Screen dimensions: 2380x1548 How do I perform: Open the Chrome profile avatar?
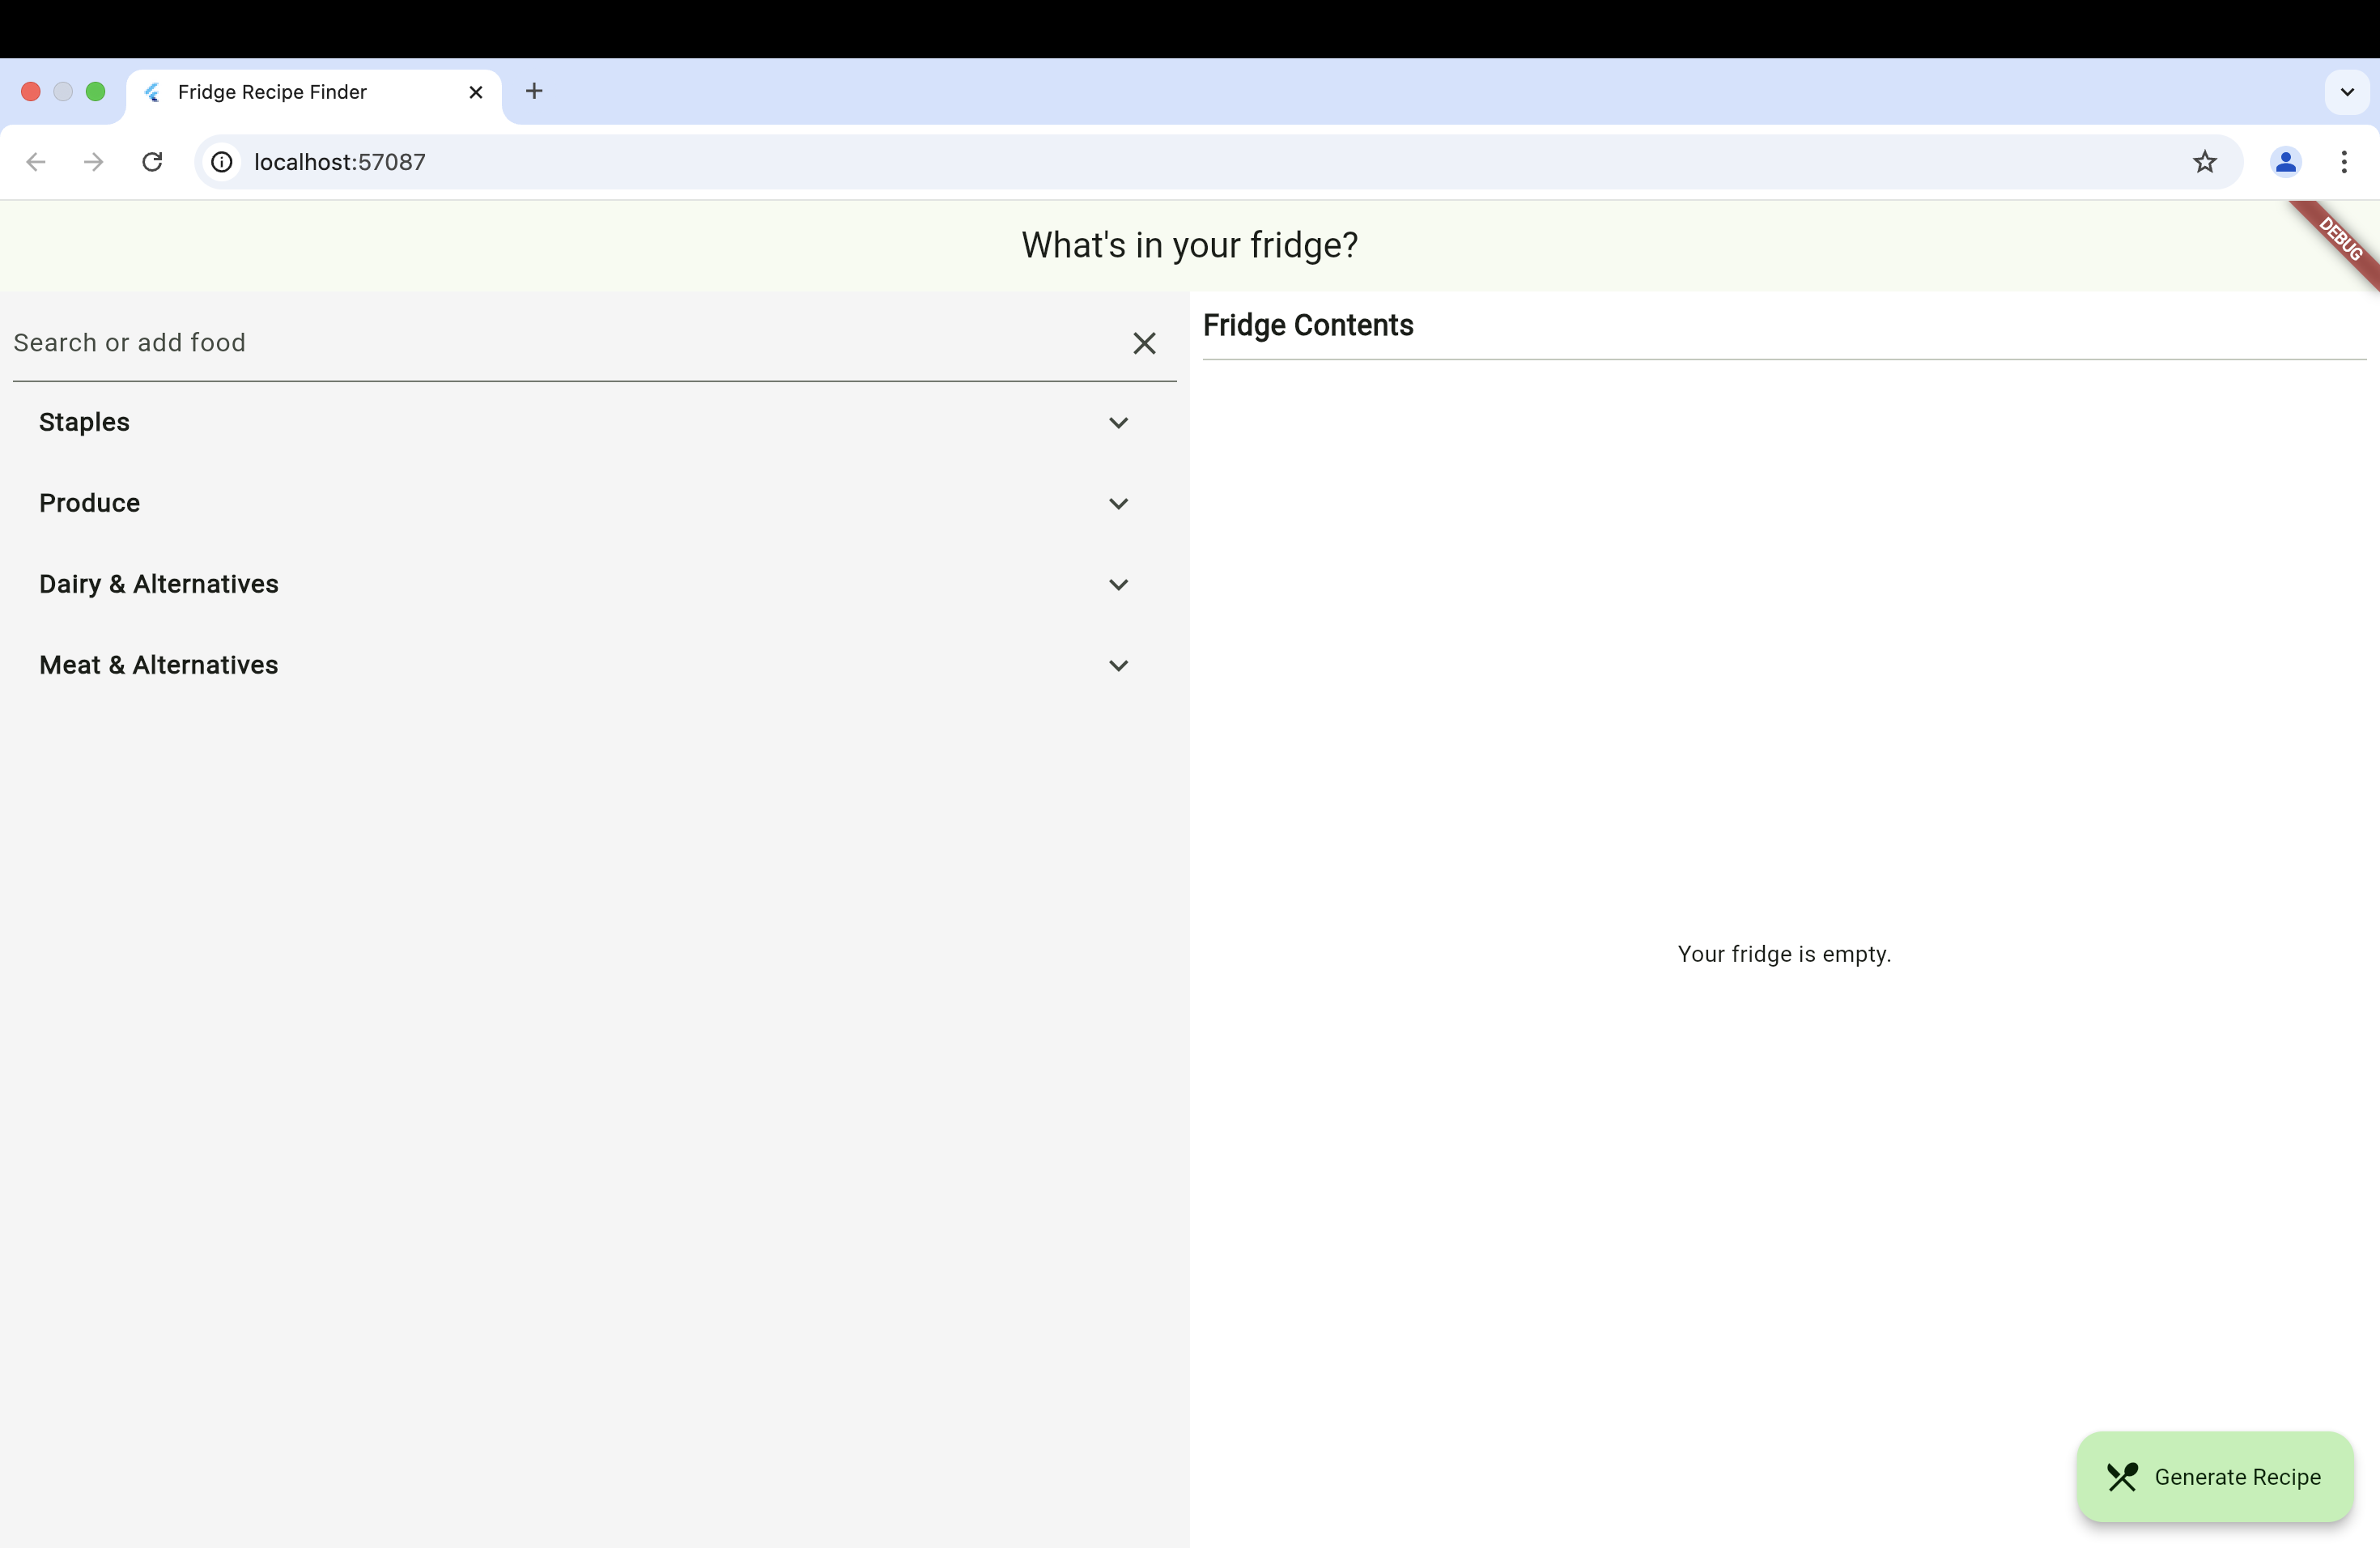(x=2285, y=162)
